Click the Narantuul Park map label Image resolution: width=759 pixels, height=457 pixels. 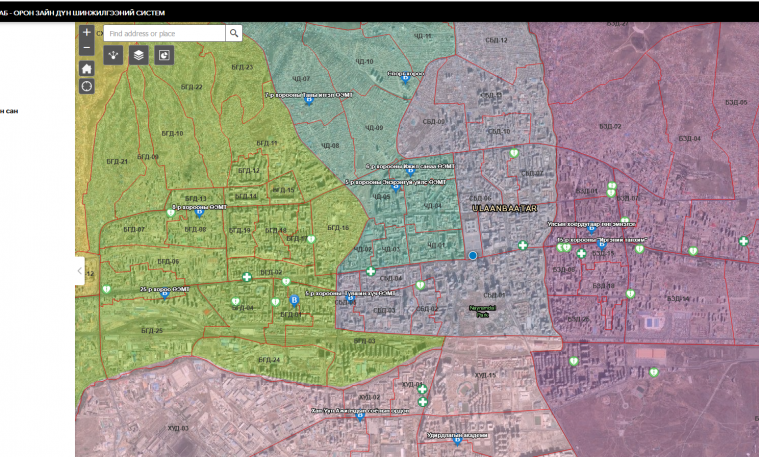[x=482, y=311]
